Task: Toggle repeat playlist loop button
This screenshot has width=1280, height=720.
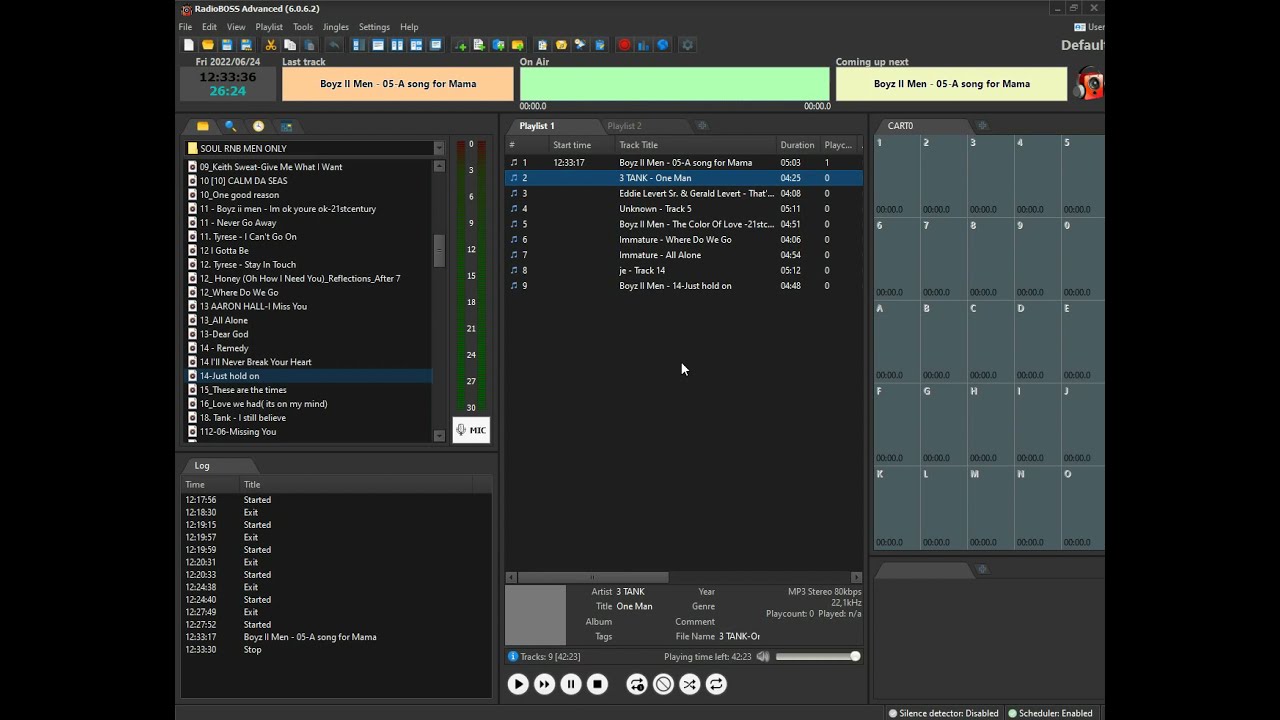Action: pos(716,684)
